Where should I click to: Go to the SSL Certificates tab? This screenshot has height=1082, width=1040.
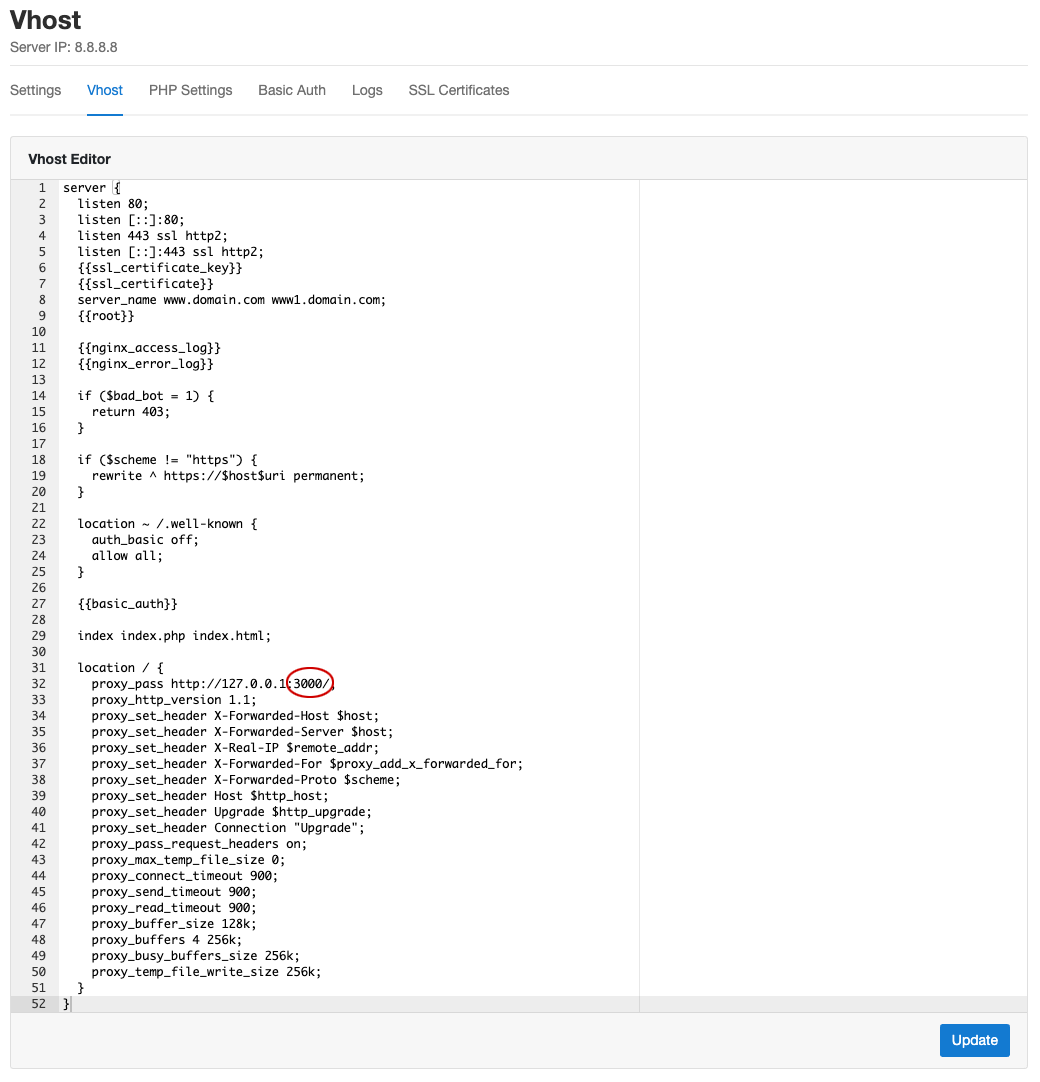point(459,90)
